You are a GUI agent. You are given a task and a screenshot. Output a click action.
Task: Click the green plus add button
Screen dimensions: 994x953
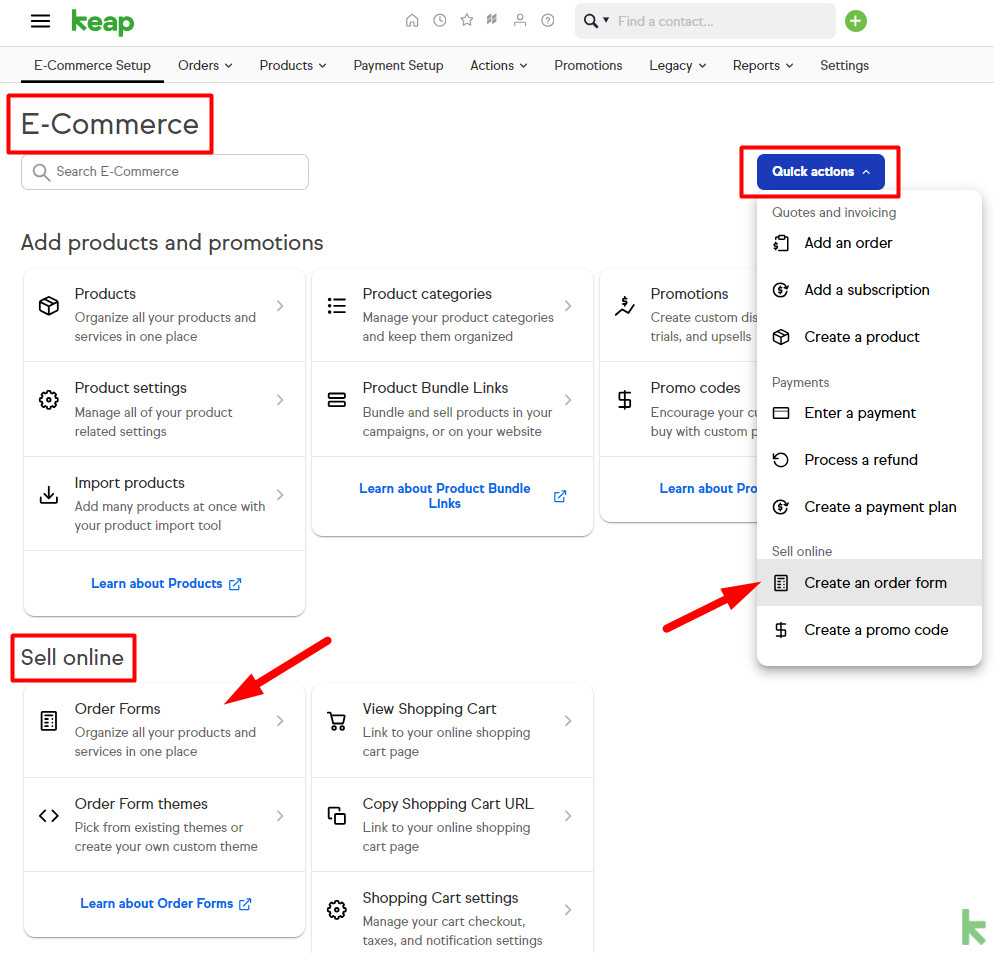click(856, 21)
